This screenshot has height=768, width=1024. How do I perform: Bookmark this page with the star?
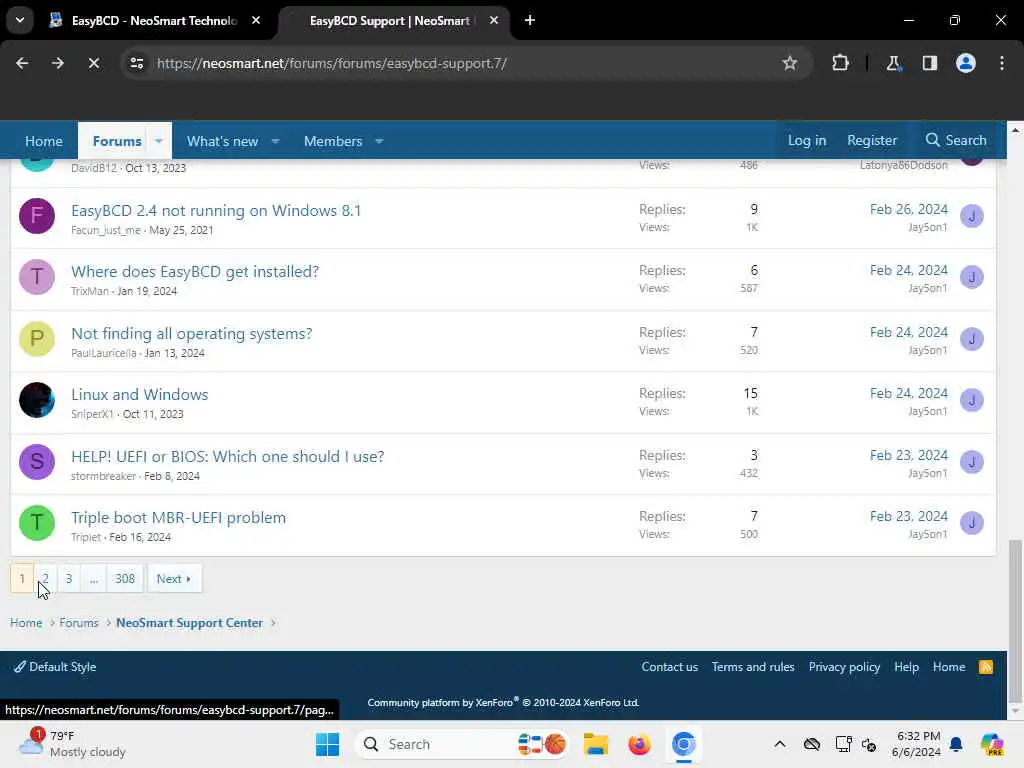tap(790, 63)
